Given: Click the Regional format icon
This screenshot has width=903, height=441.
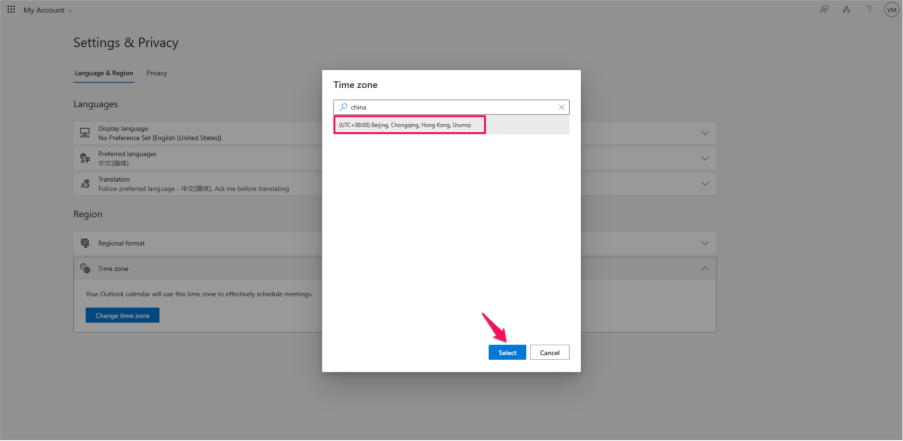Looking at the screenshot, I should click(x=85, y=243).
